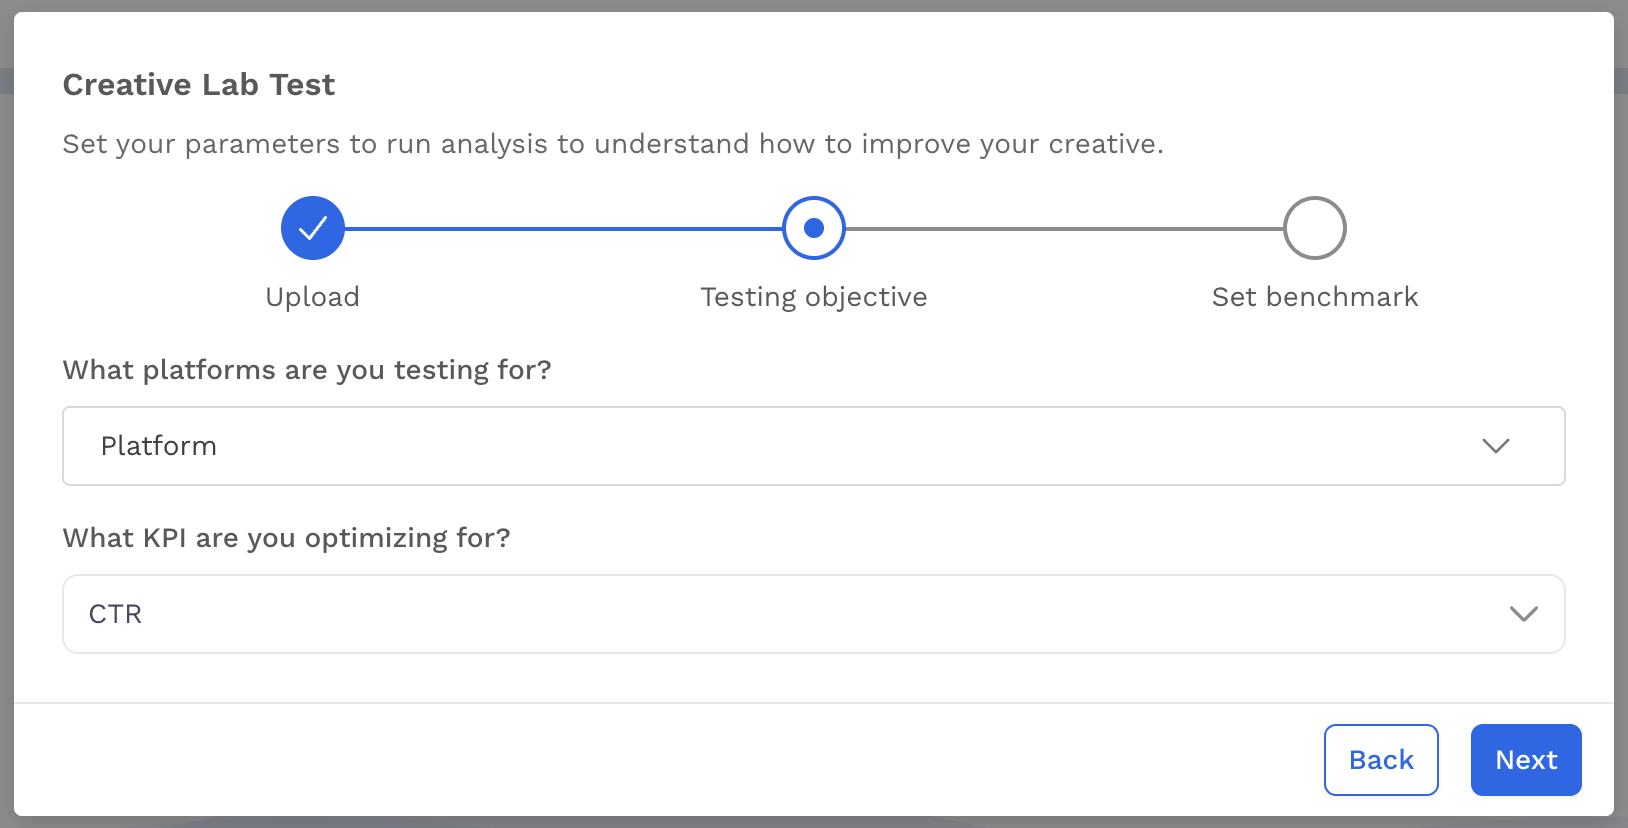This screenshot has width=1628, height=828.
Task: Click the Upload step checkmark icon
Action: pyautogui.click(x=313, y=228)
